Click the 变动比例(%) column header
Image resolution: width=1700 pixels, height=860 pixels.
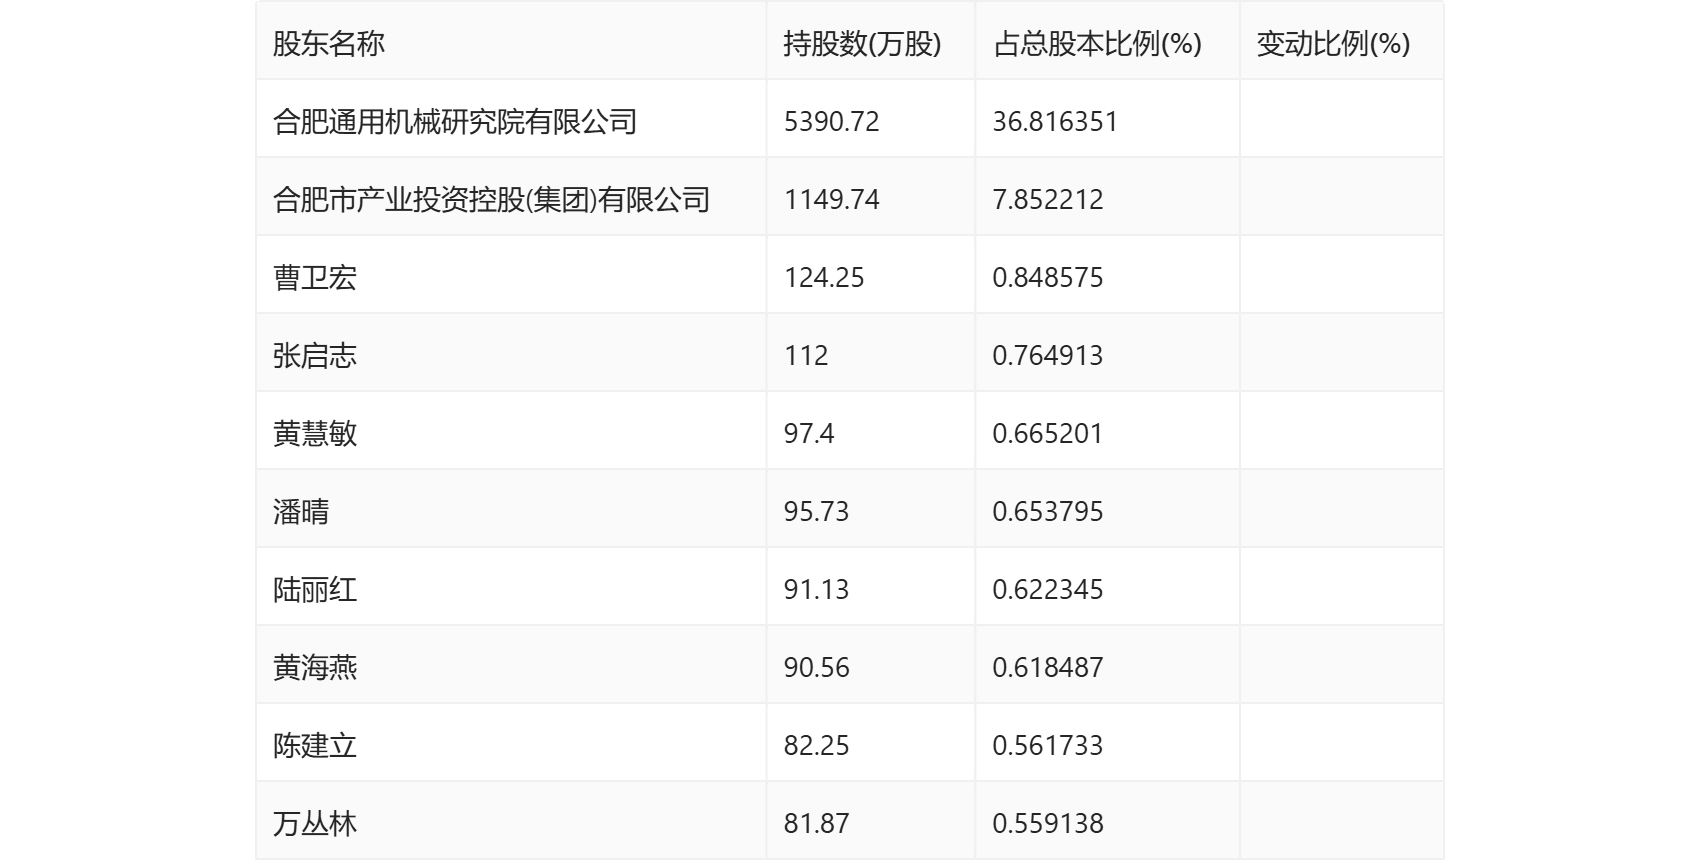[1333, 44]
